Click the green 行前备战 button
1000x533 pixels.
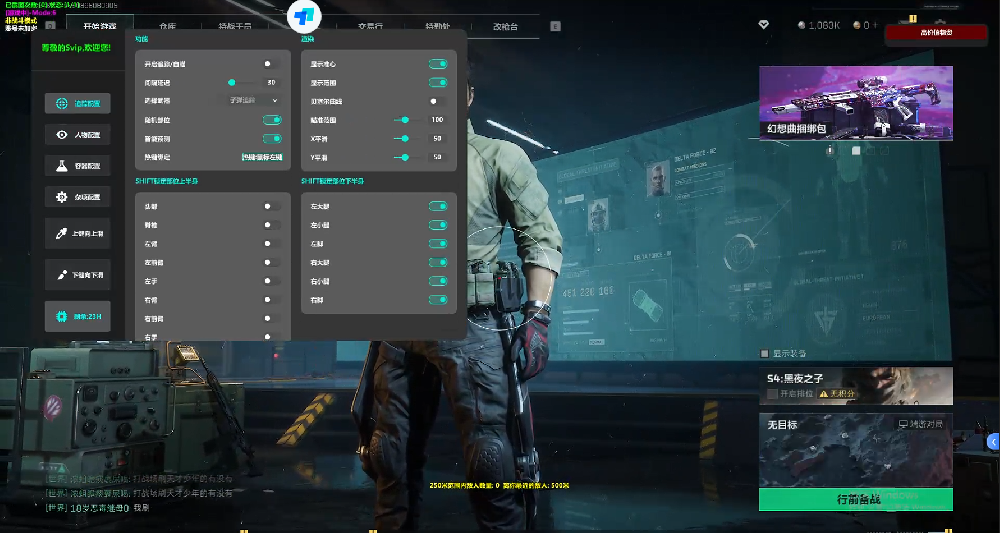pyautogui.click(x=856, y=499)
